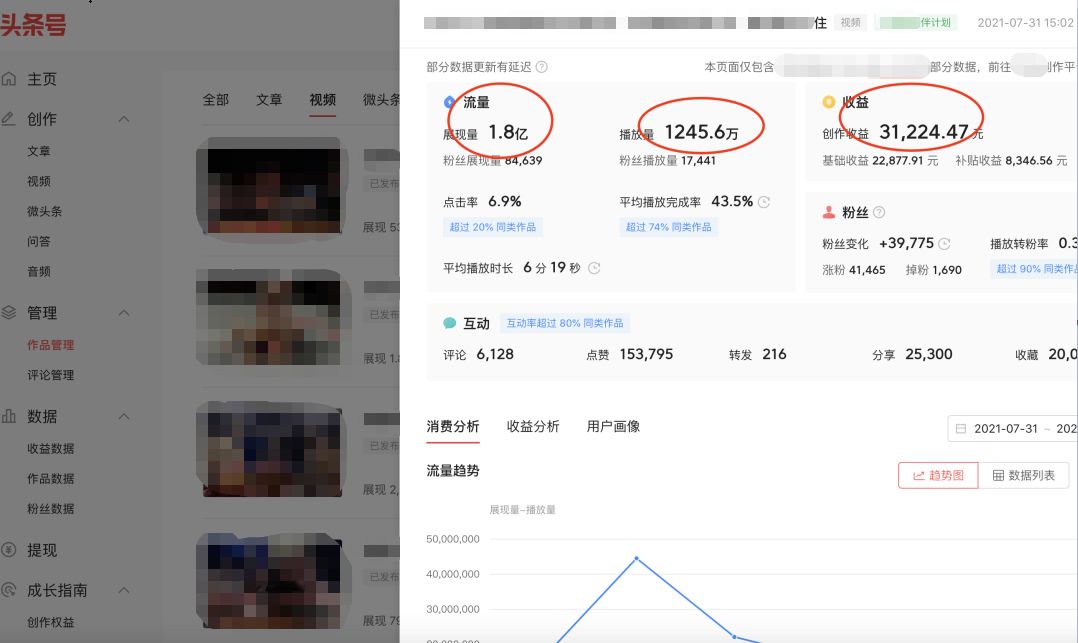Switch to 消费分析 tab

(x=452, y=426)
